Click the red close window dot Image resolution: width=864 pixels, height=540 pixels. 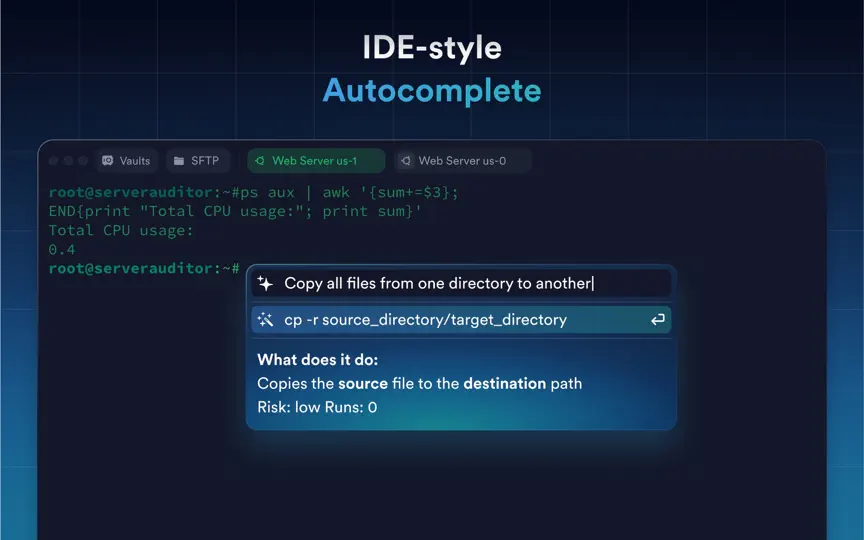point(53,161)
